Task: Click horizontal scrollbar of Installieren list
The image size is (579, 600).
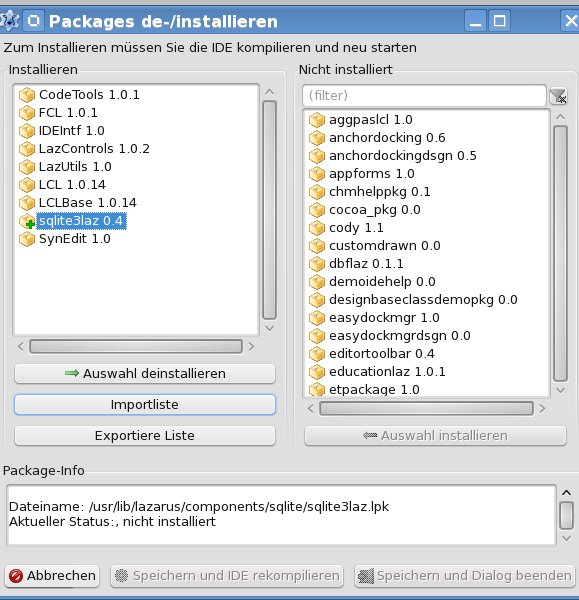Action: pyautogui.click(x=136, y=347)
